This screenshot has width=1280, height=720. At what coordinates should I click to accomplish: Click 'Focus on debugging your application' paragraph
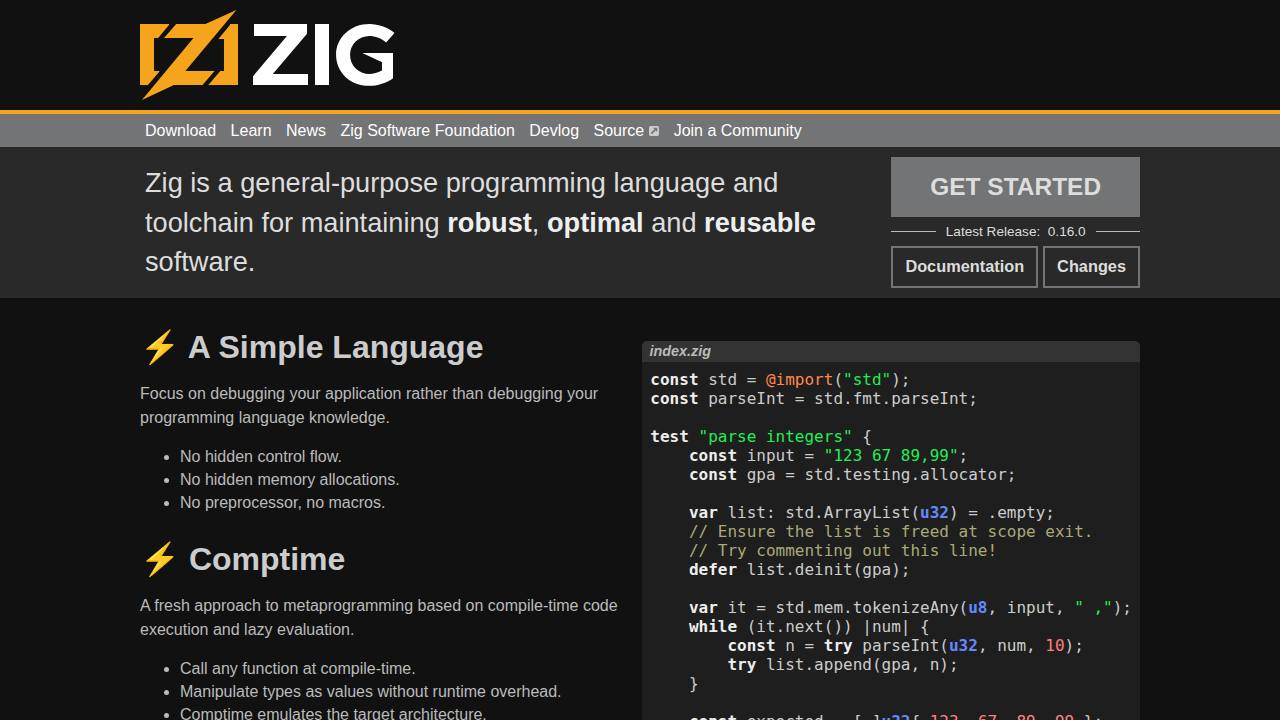pos(369,406)
